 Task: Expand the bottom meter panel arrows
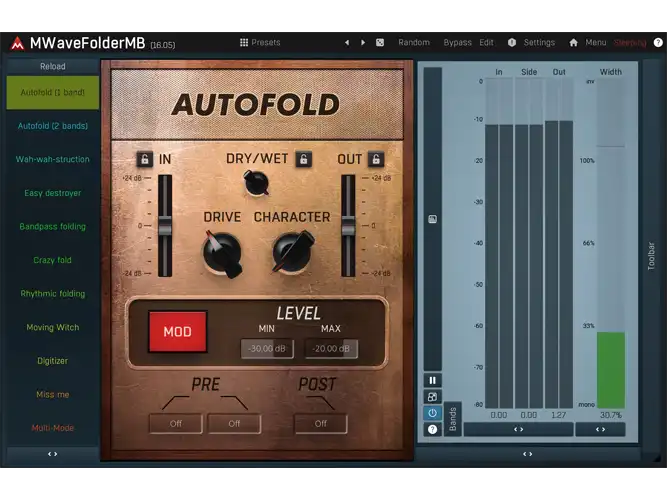pyautogui.click(x=527, y=454)
